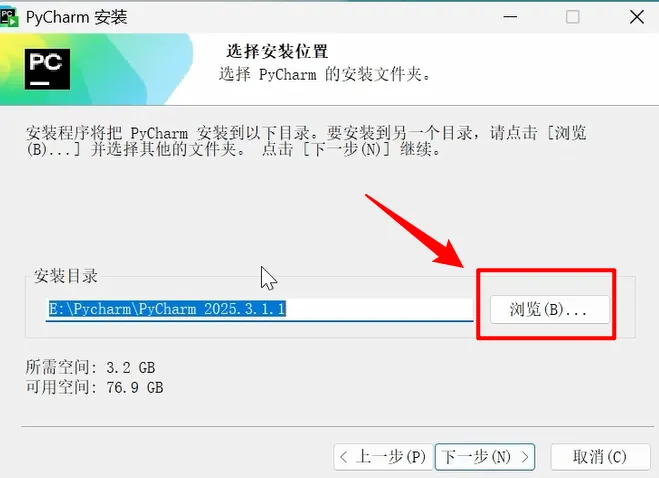
Task: Click the 可用空间: 76.9 GB text
Action: coord(94,387)
